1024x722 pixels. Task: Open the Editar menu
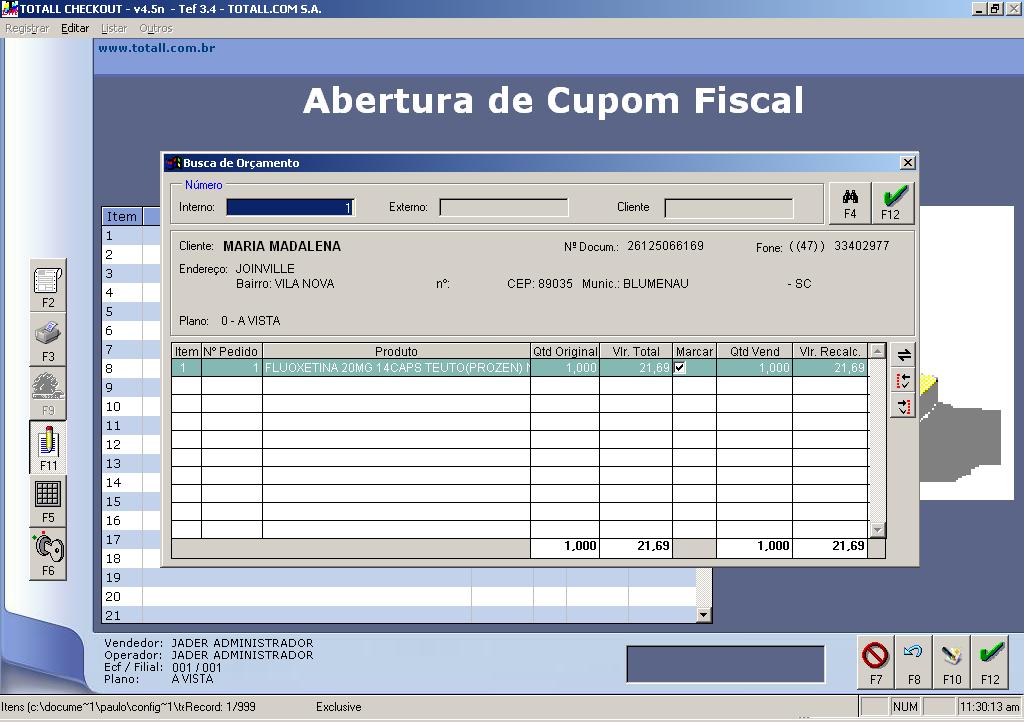click(x=75, y=28)
